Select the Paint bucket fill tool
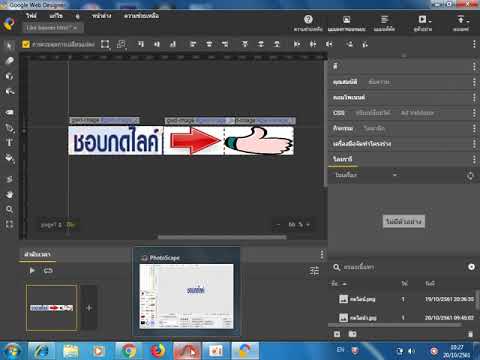The width and height of the screenshot is (480, 360). tap(9, 158)
